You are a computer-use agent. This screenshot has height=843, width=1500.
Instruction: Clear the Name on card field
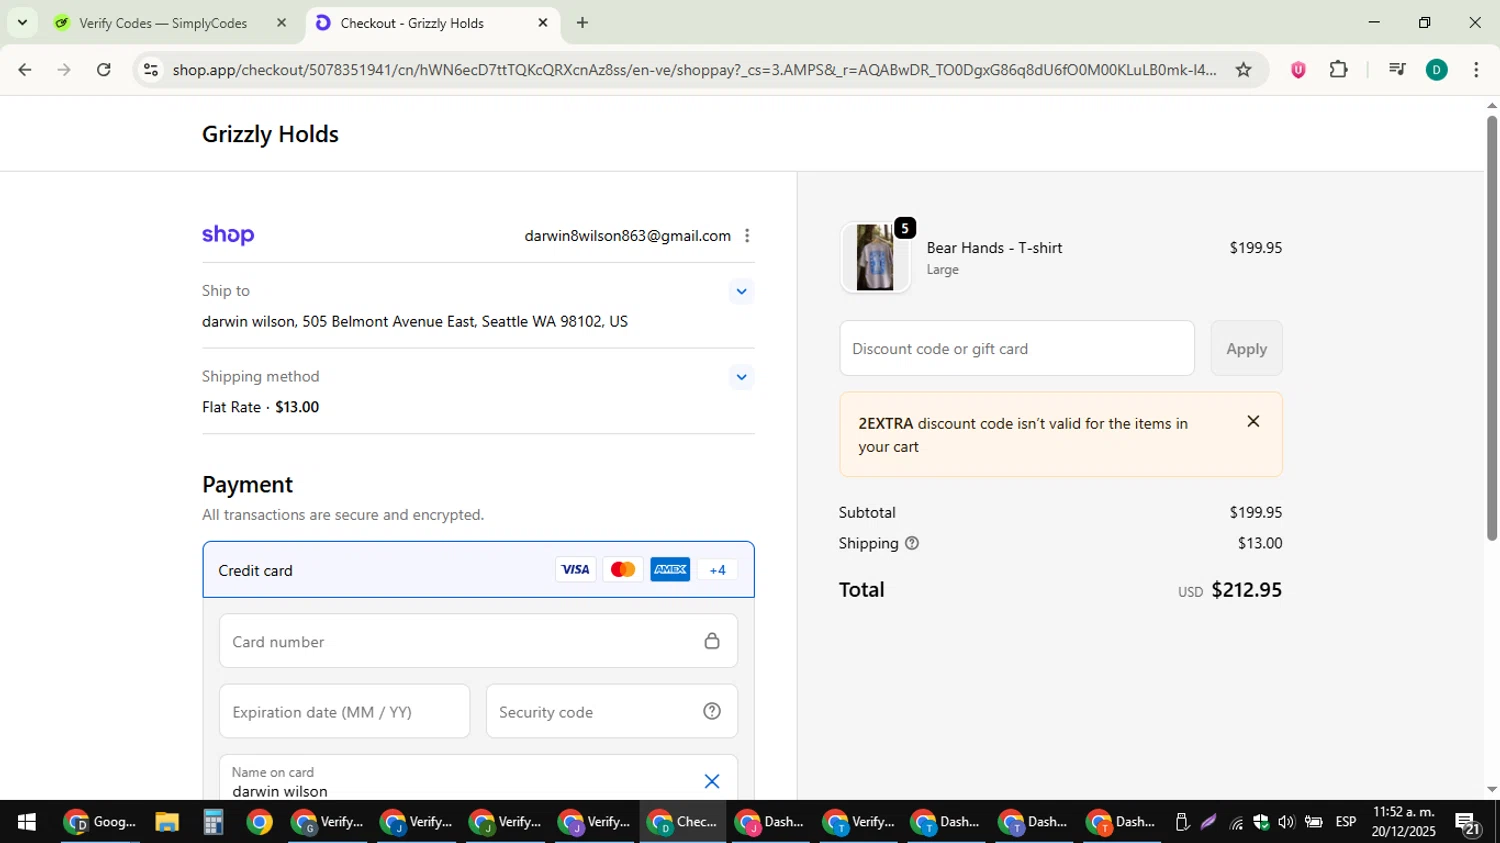(712, 782)
